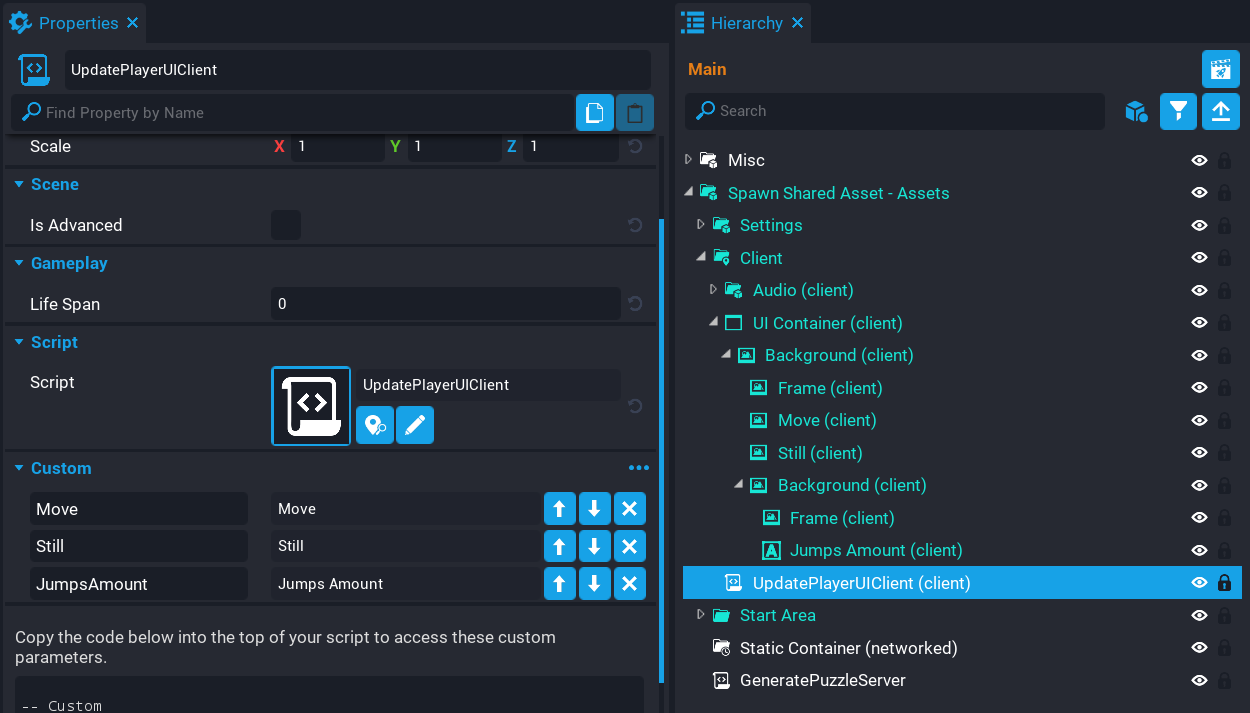This screenshot has width=1250, height=713.
Task: Enable the Is Advanced checkbox
Action: pyautogui.click(x=286, y=225)
